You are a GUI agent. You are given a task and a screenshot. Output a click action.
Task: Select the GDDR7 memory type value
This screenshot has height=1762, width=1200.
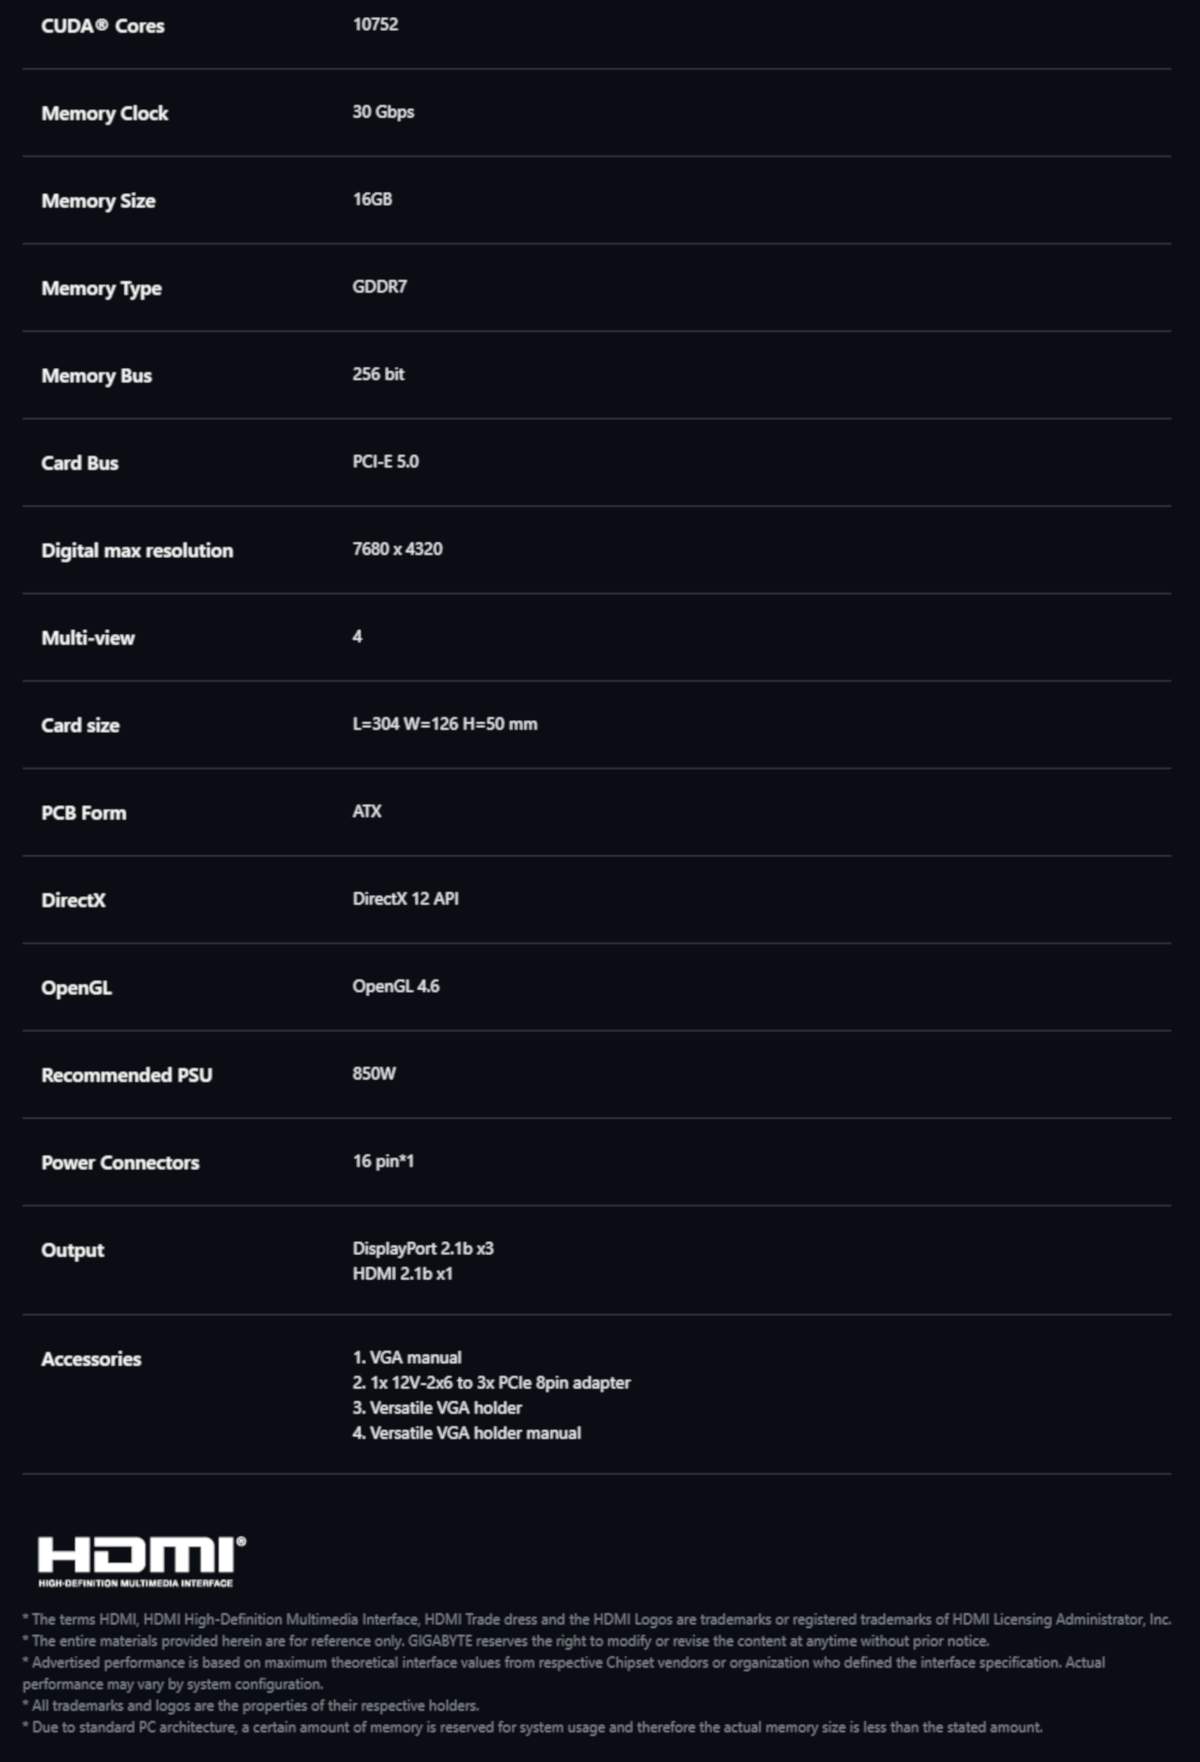click(x=379, y=287)
